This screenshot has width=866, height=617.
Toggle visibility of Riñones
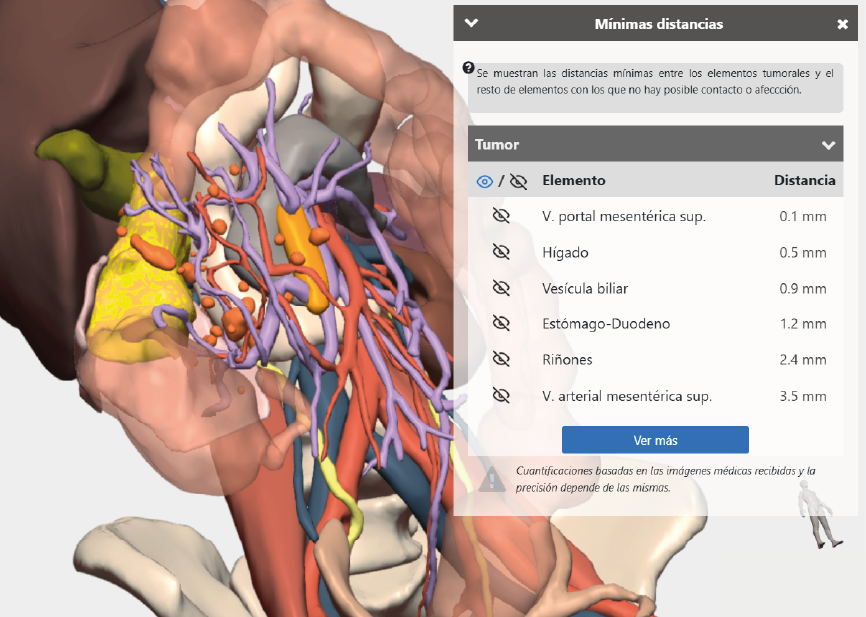click(x=501, y=360)
